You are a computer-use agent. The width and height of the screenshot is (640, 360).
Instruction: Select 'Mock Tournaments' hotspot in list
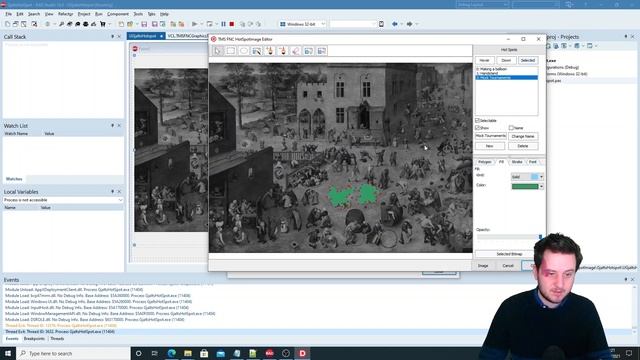click(507, 78)
